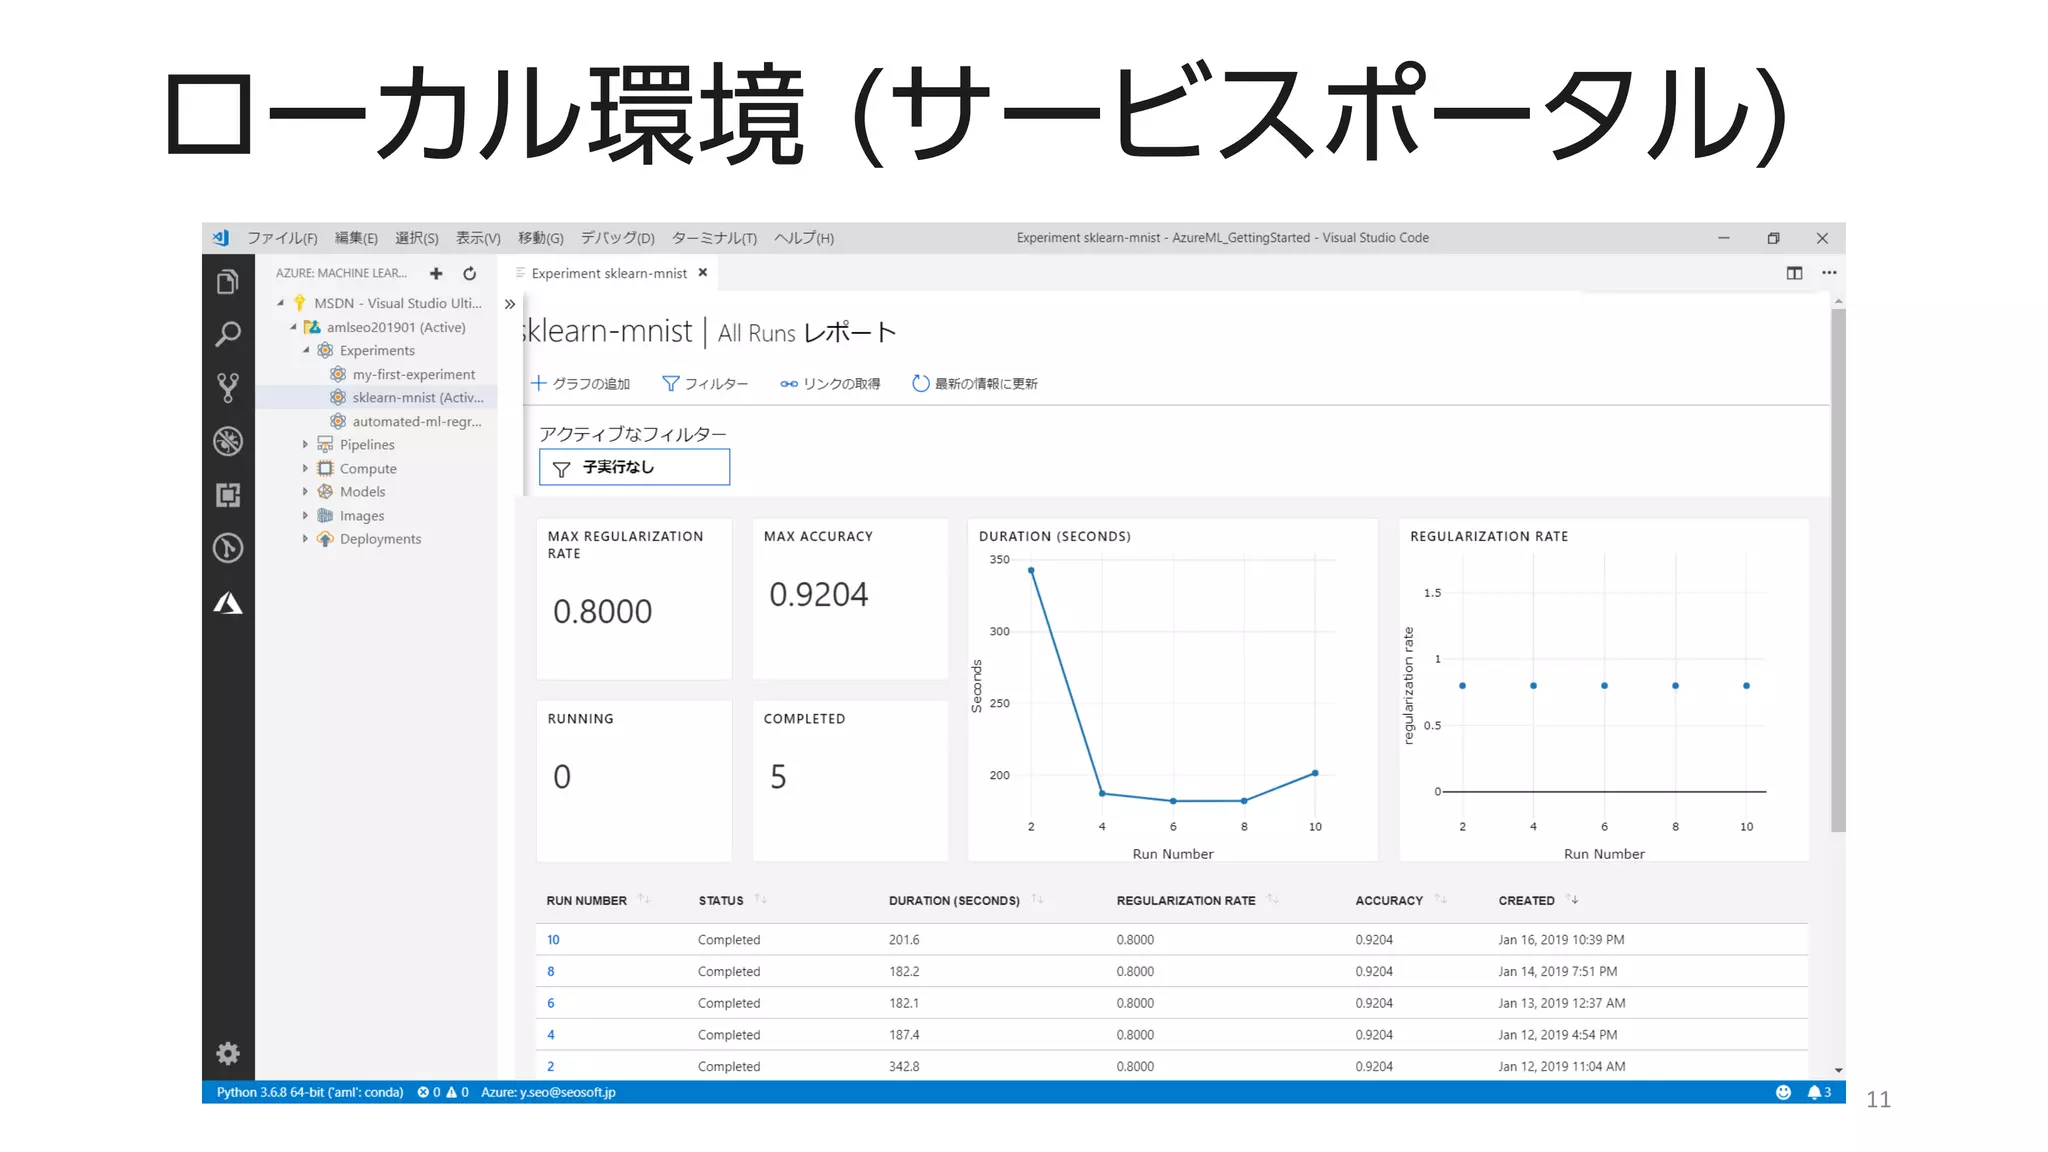The width and height of the screenshot is (2048, 1152).
Task: Expand the Pipelines tree node
Action: pyautogui.click(x=305, y=445)
